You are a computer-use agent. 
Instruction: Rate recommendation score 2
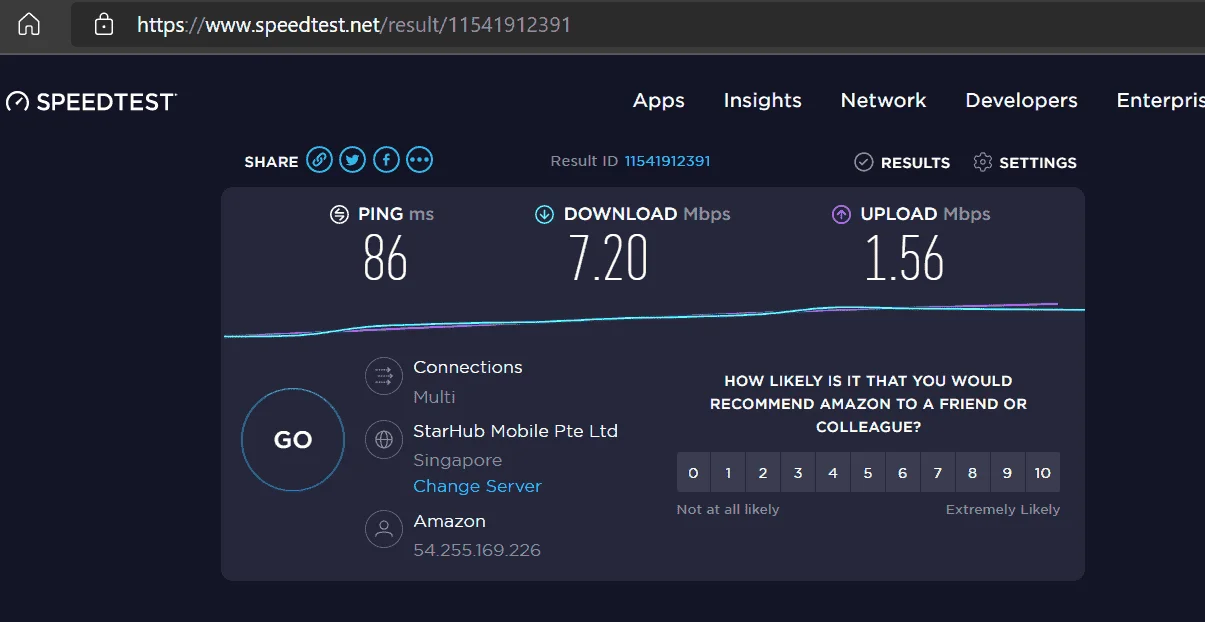coord(763,472)
